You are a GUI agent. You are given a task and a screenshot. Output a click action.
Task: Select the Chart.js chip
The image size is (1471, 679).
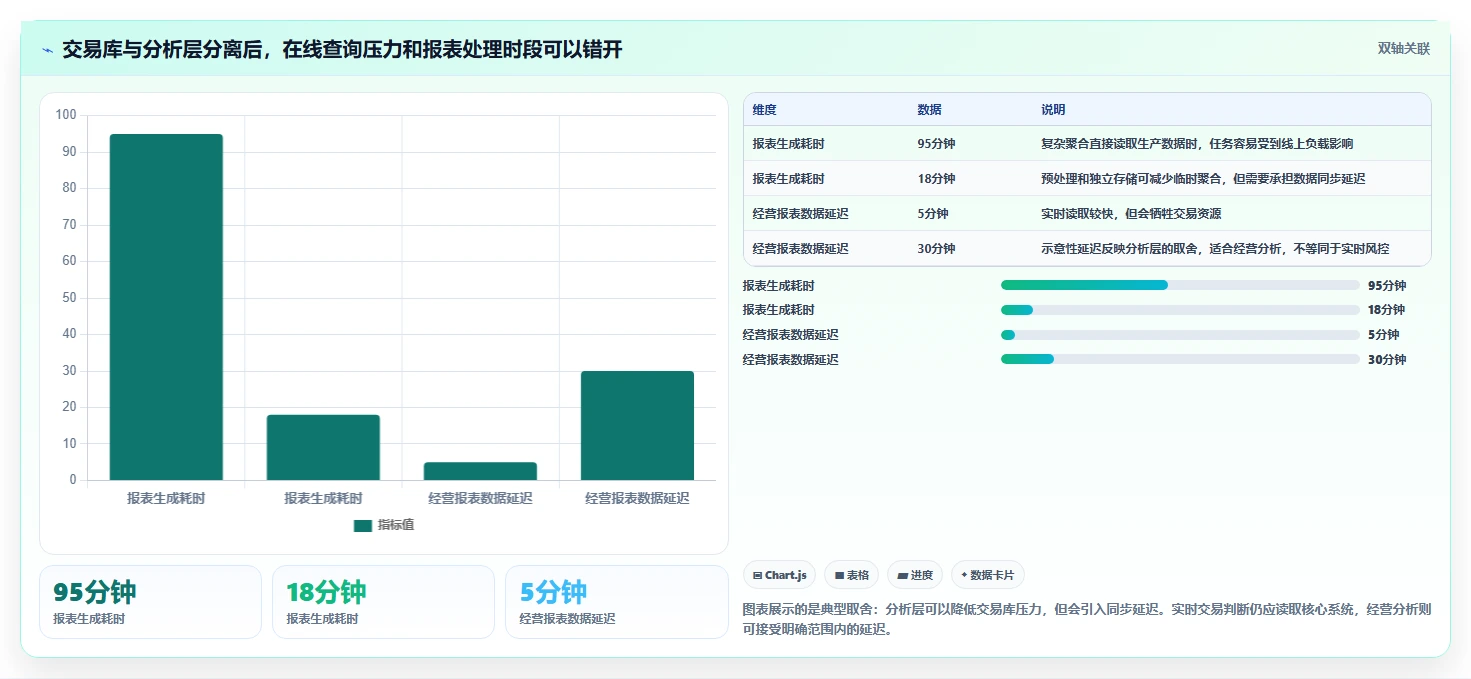pos(779,575)
